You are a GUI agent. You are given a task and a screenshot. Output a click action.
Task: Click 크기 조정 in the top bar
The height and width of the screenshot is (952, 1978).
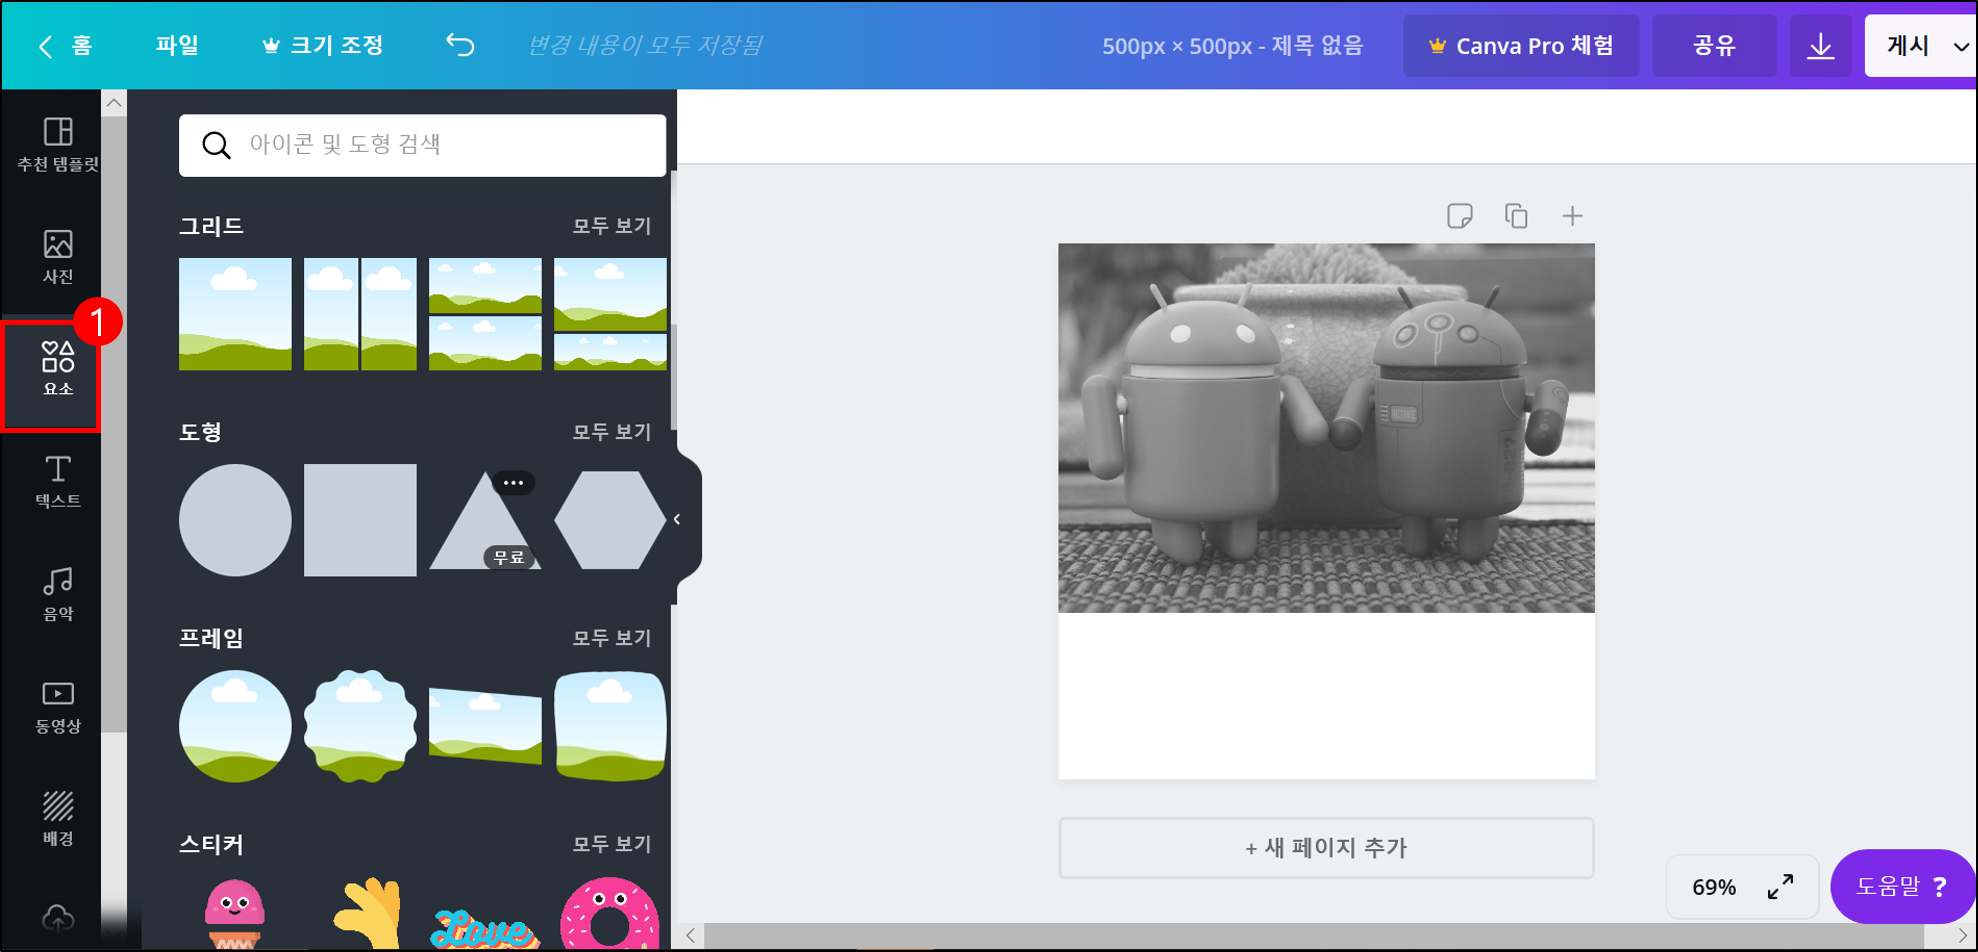tap(321, 44)
